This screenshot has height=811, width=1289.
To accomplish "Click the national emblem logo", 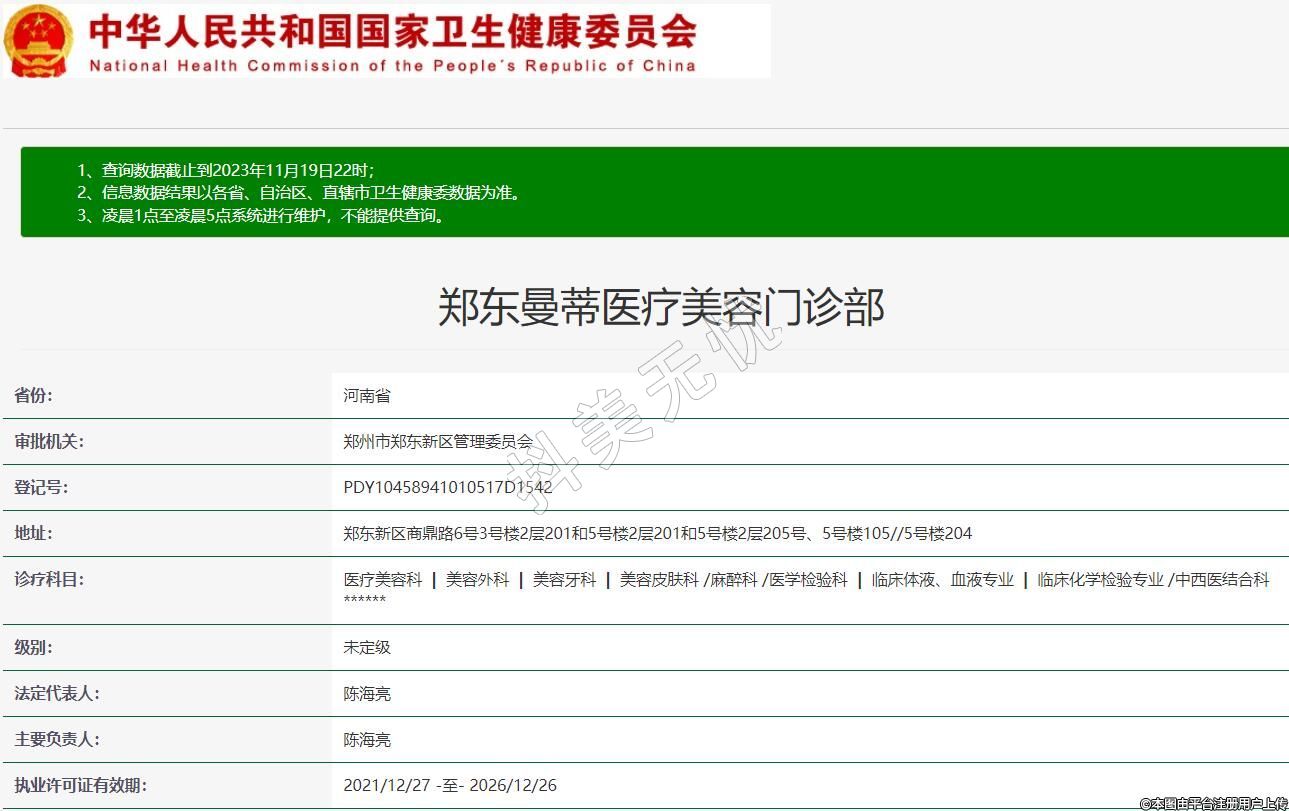I will pyautogui.click(x=38, y=40).
